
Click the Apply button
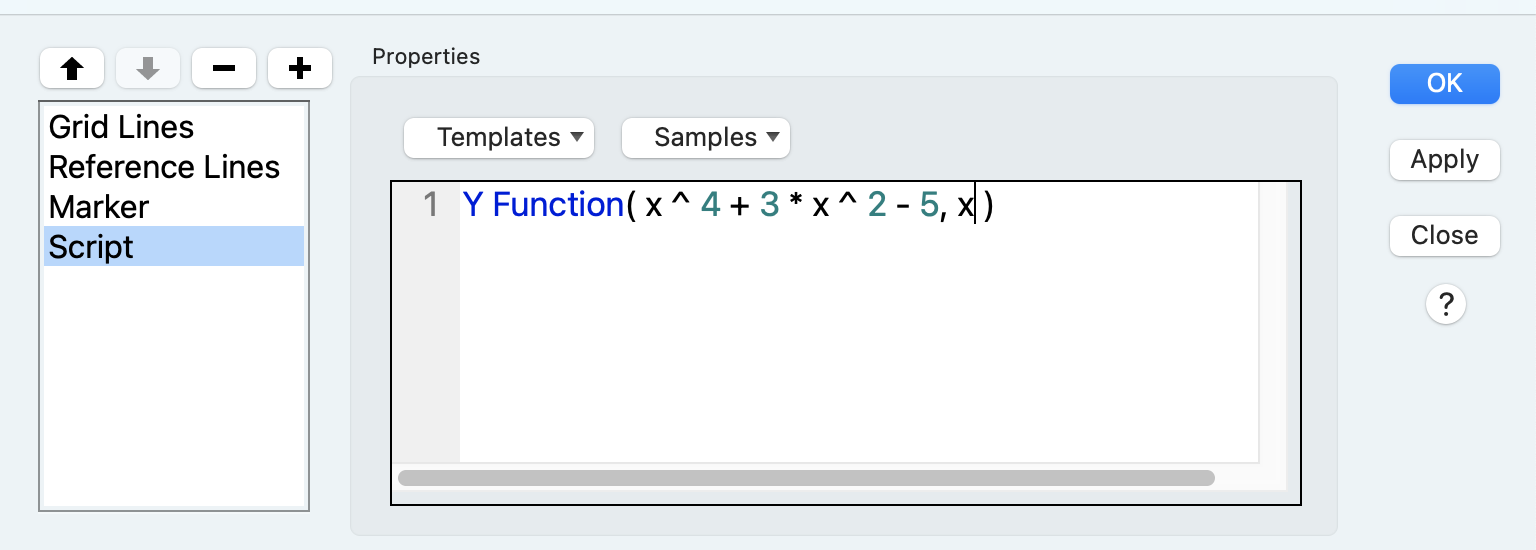1444,160
